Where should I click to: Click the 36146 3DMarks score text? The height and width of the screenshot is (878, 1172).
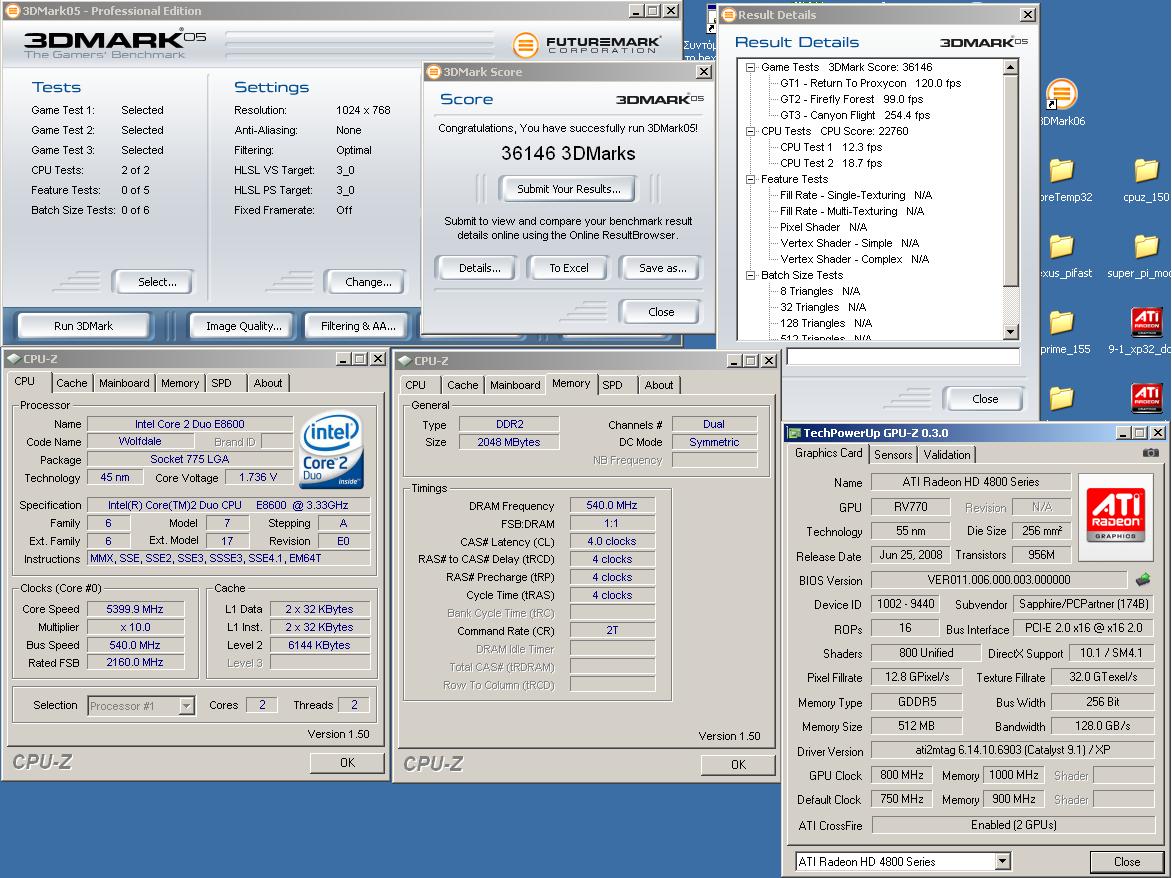pyautogui.click(x=568, y=154)
